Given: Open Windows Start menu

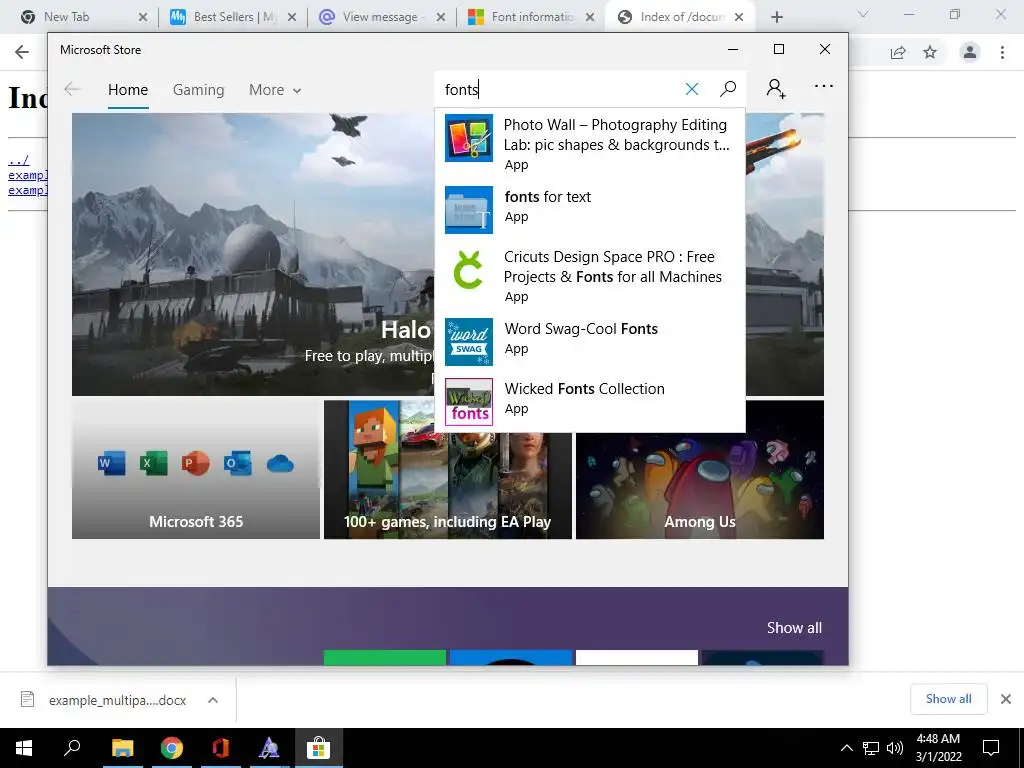Looking at the screenshot, I should tap(24, 748).
